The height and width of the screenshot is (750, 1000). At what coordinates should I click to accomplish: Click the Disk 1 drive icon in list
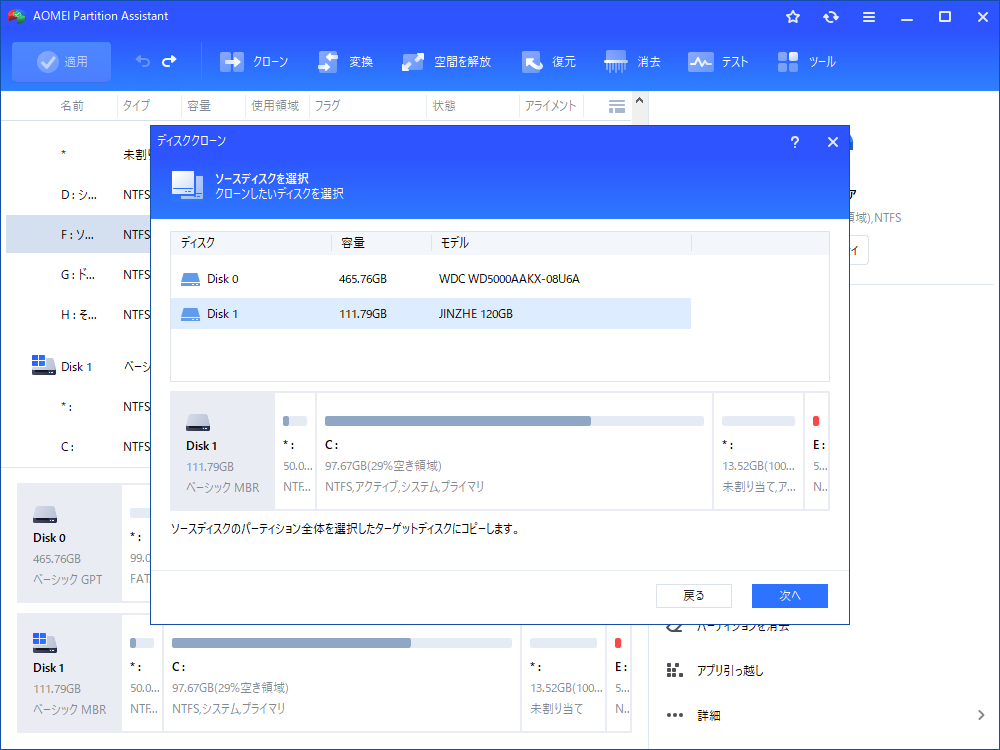tap(190, 314)
